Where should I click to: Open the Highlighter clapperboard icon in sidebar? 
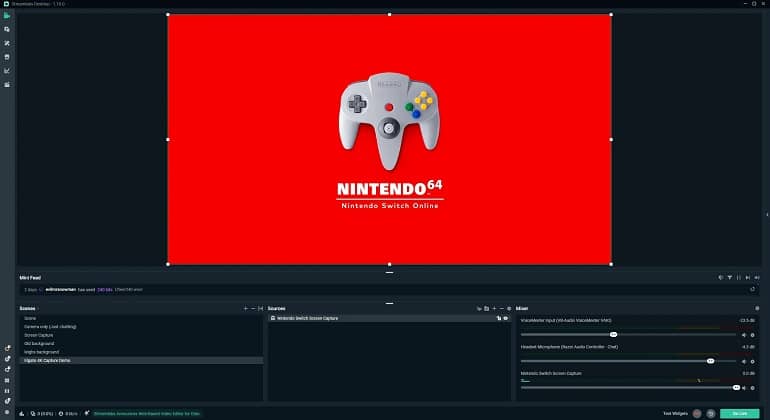(x=7, y=84)
